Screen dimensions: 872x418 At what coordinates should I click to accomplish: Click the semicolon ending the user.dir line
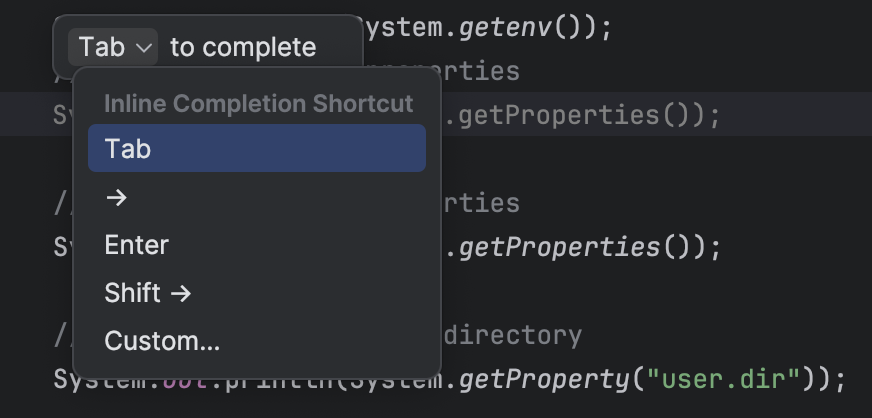[839, 380]
